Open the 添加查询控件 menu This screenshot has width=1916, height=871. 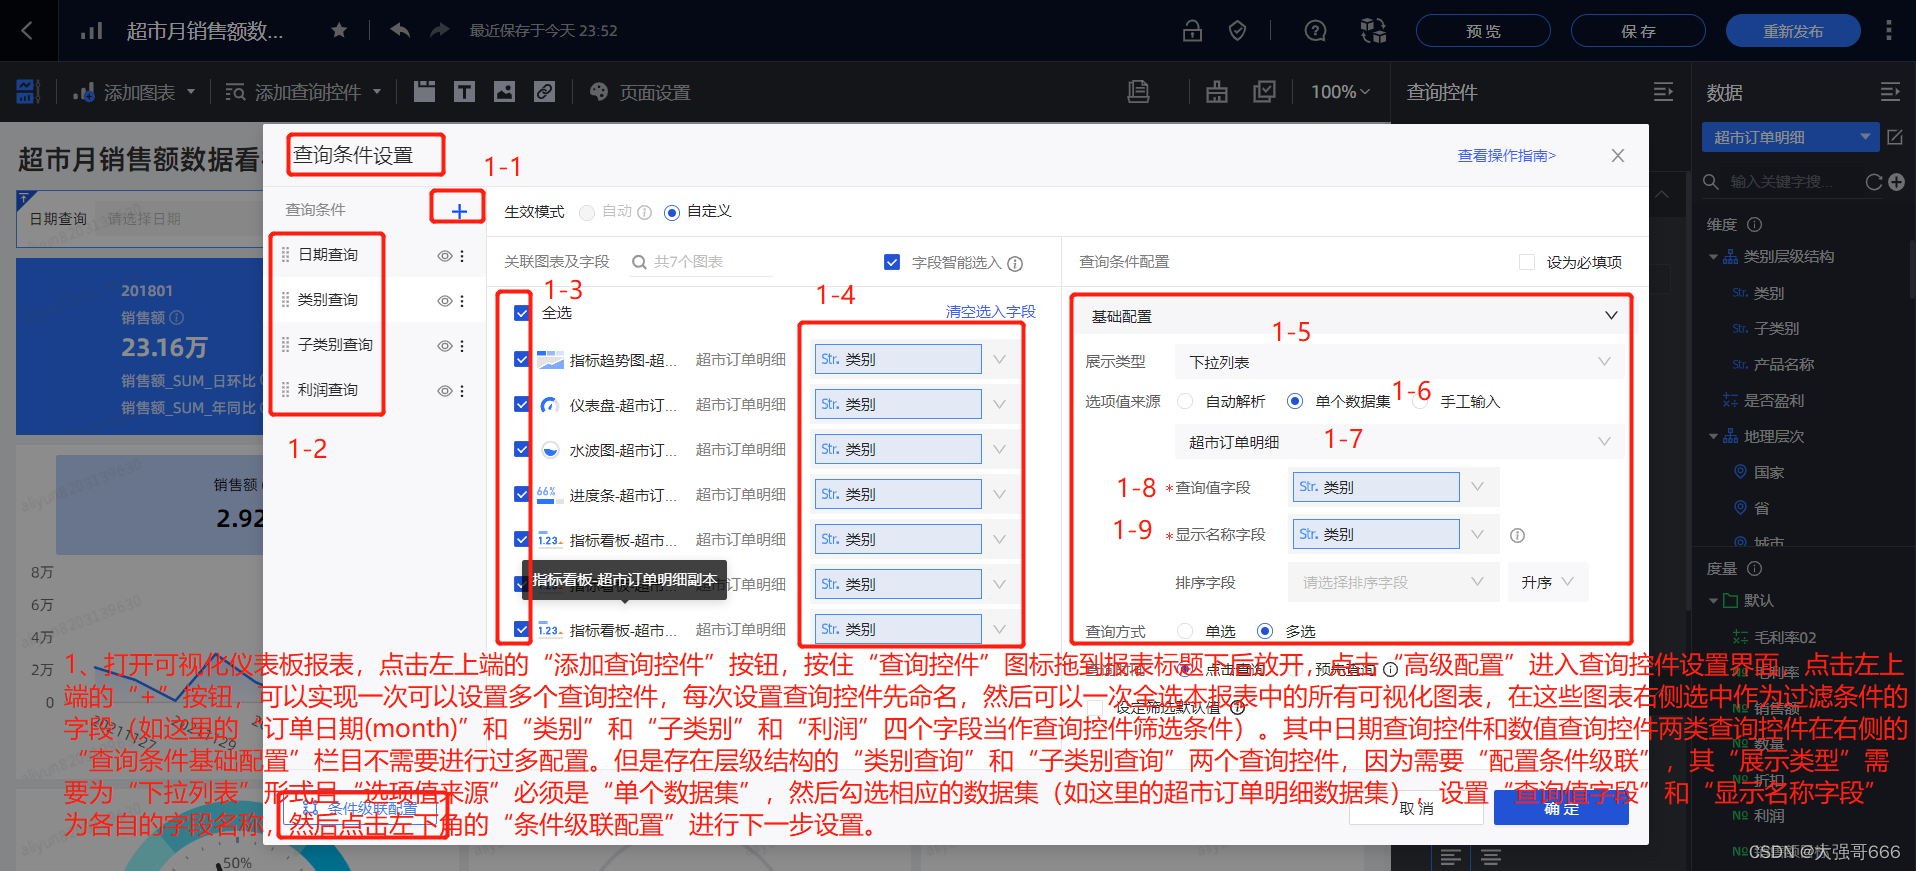click(304, 92)
